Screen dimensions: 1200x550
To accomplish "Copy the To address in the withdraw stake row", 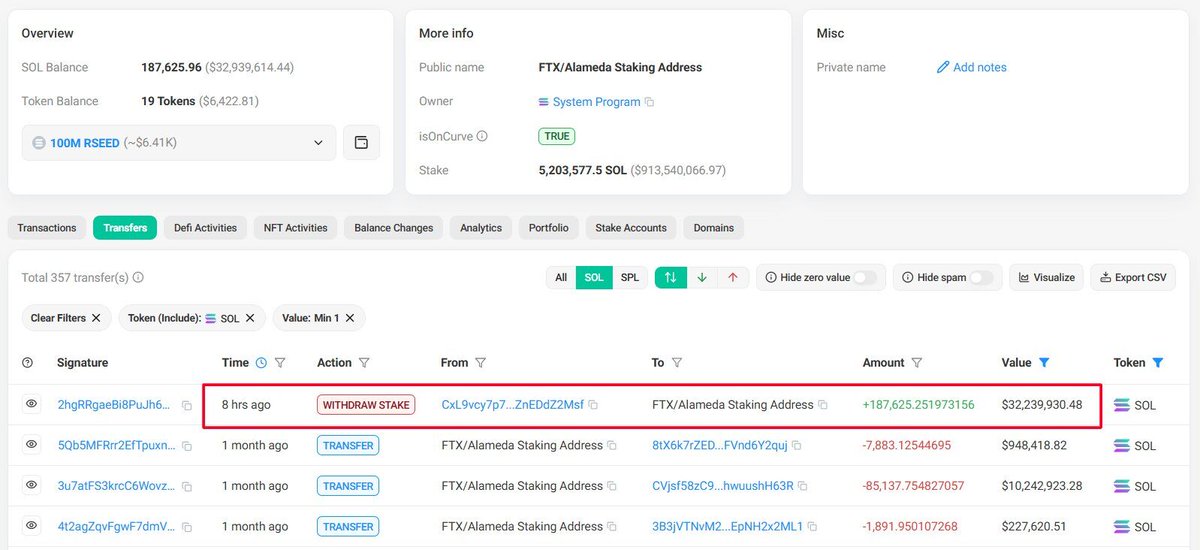I will (x=823, y=405).
